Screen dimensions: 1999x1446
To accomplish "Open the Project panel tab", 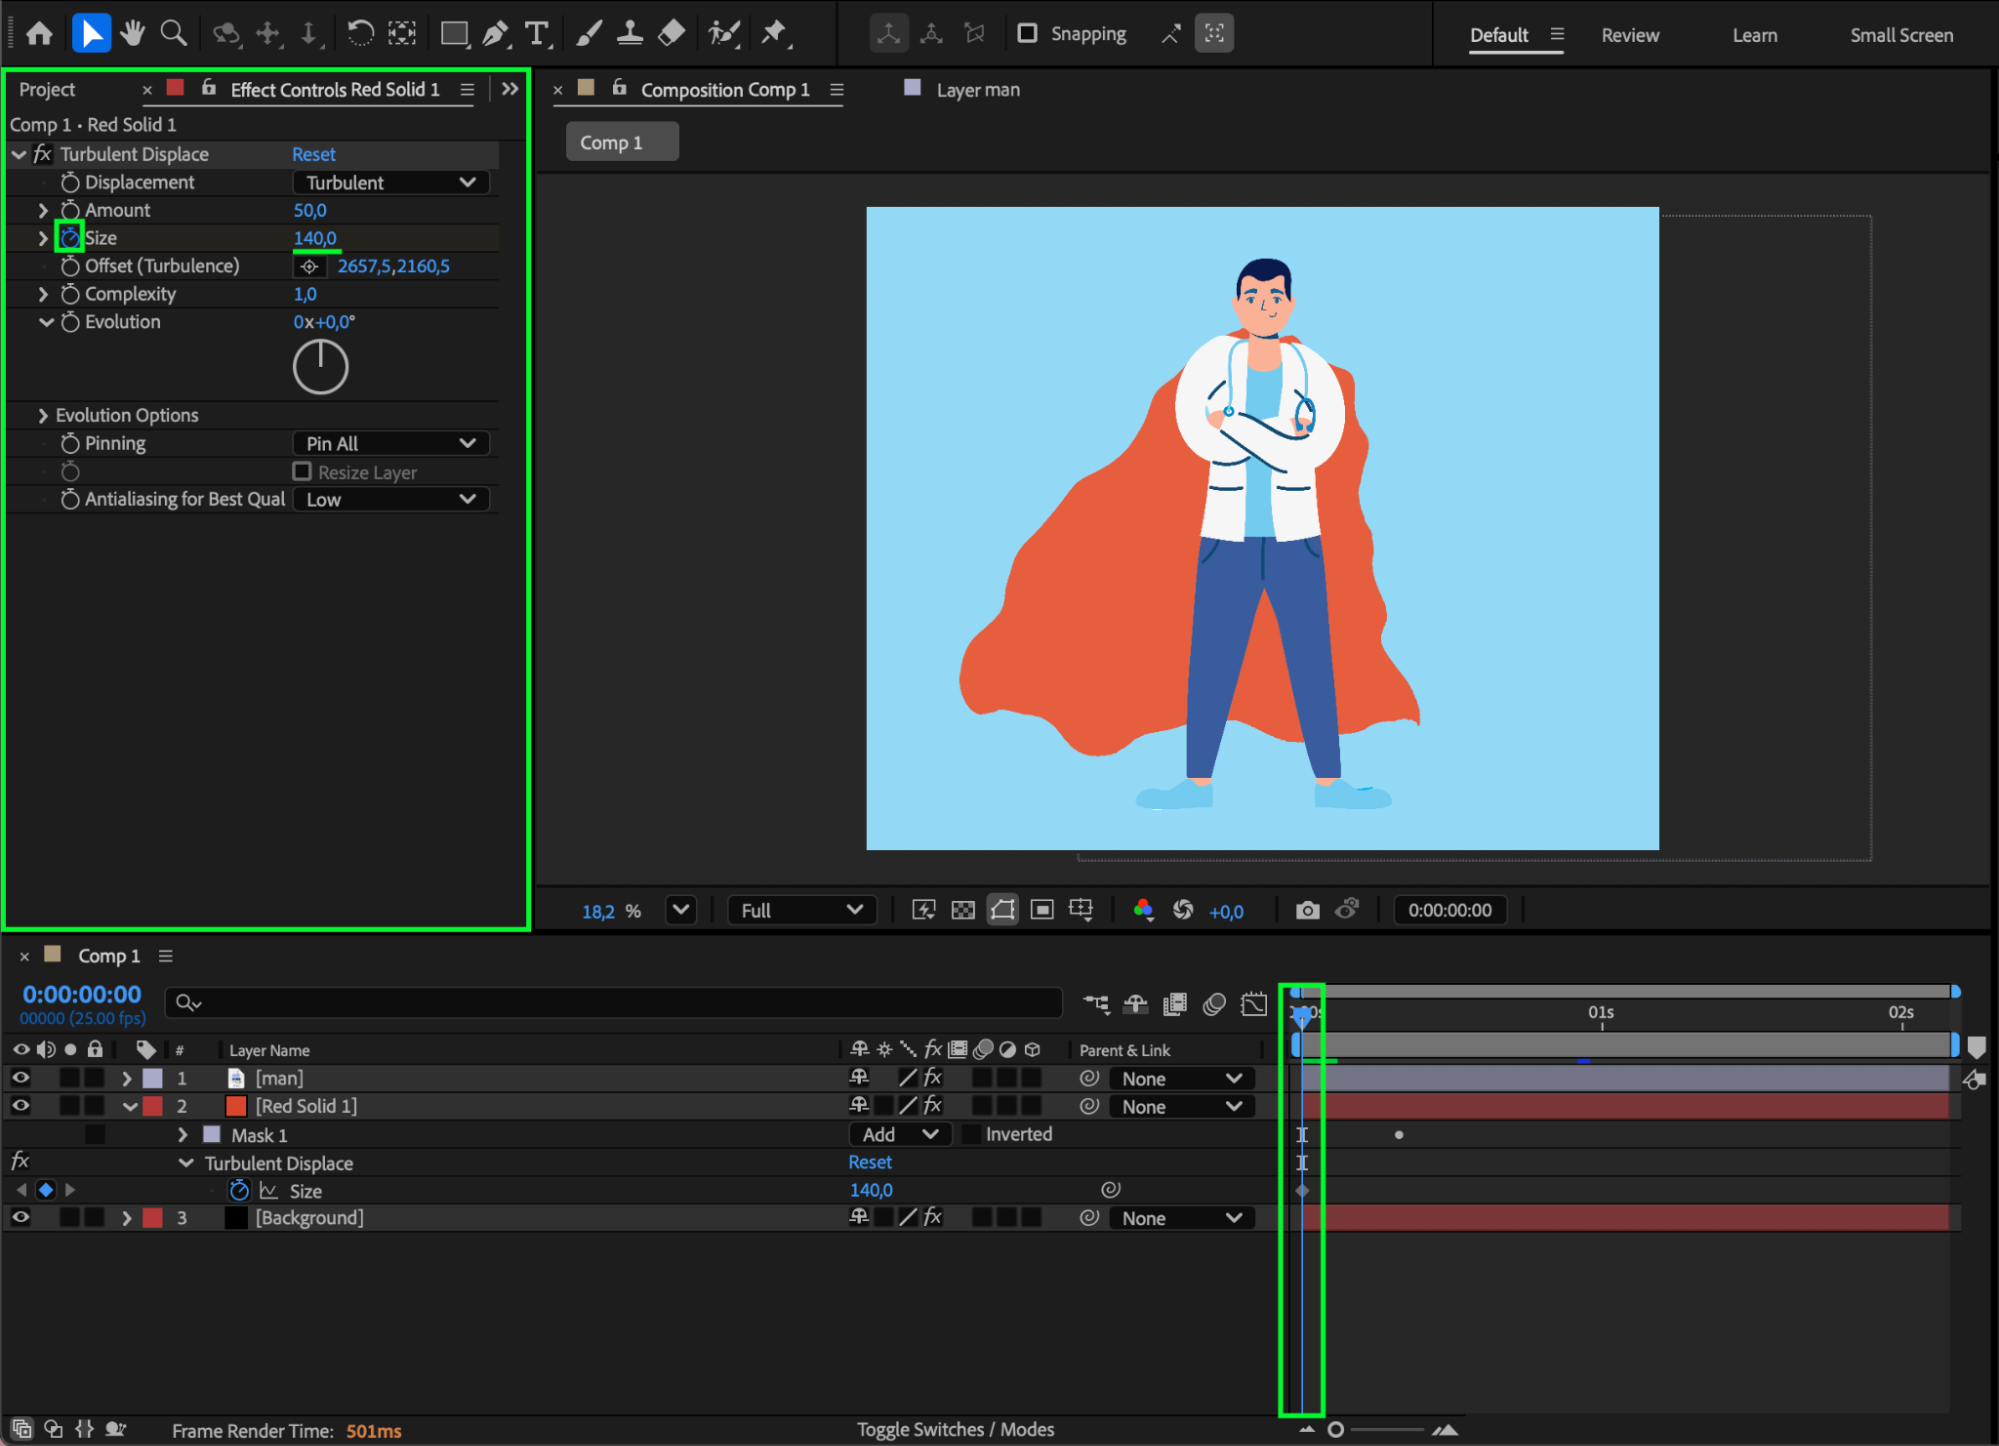I will pyautogui.click(x=47, y=89).
